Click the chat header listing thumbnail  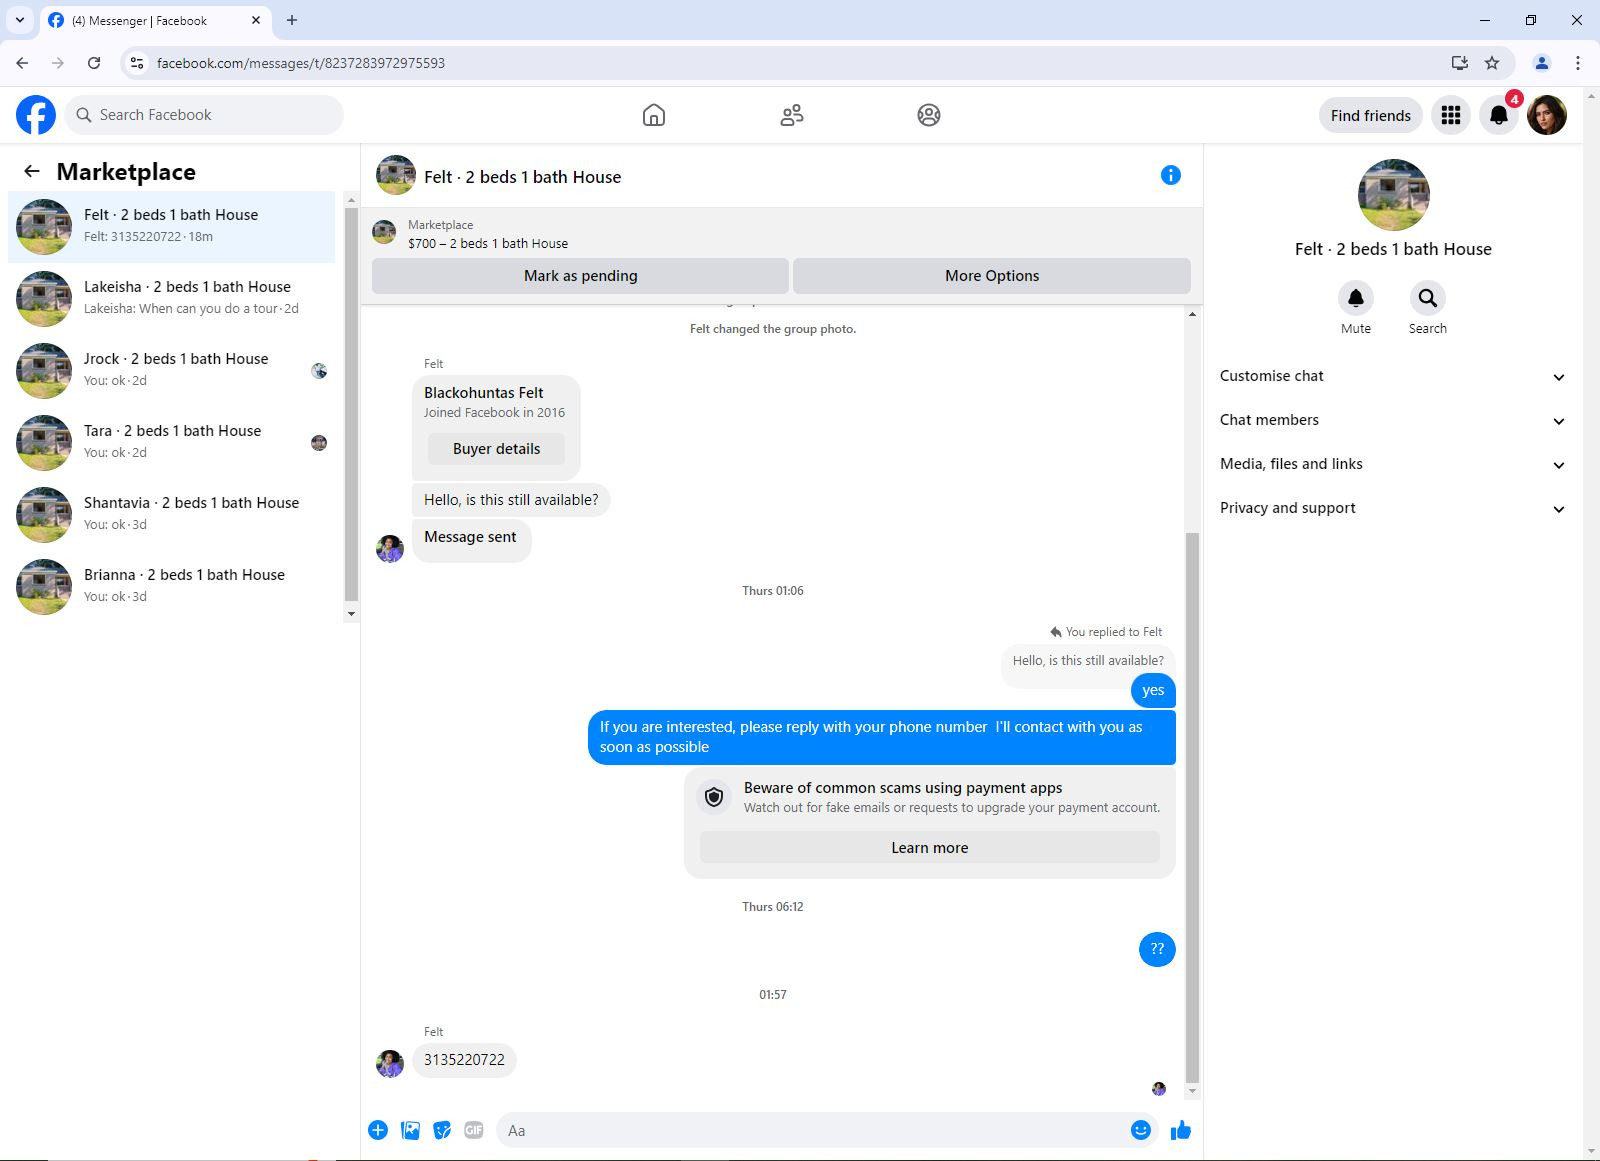[x=396, y=175]
